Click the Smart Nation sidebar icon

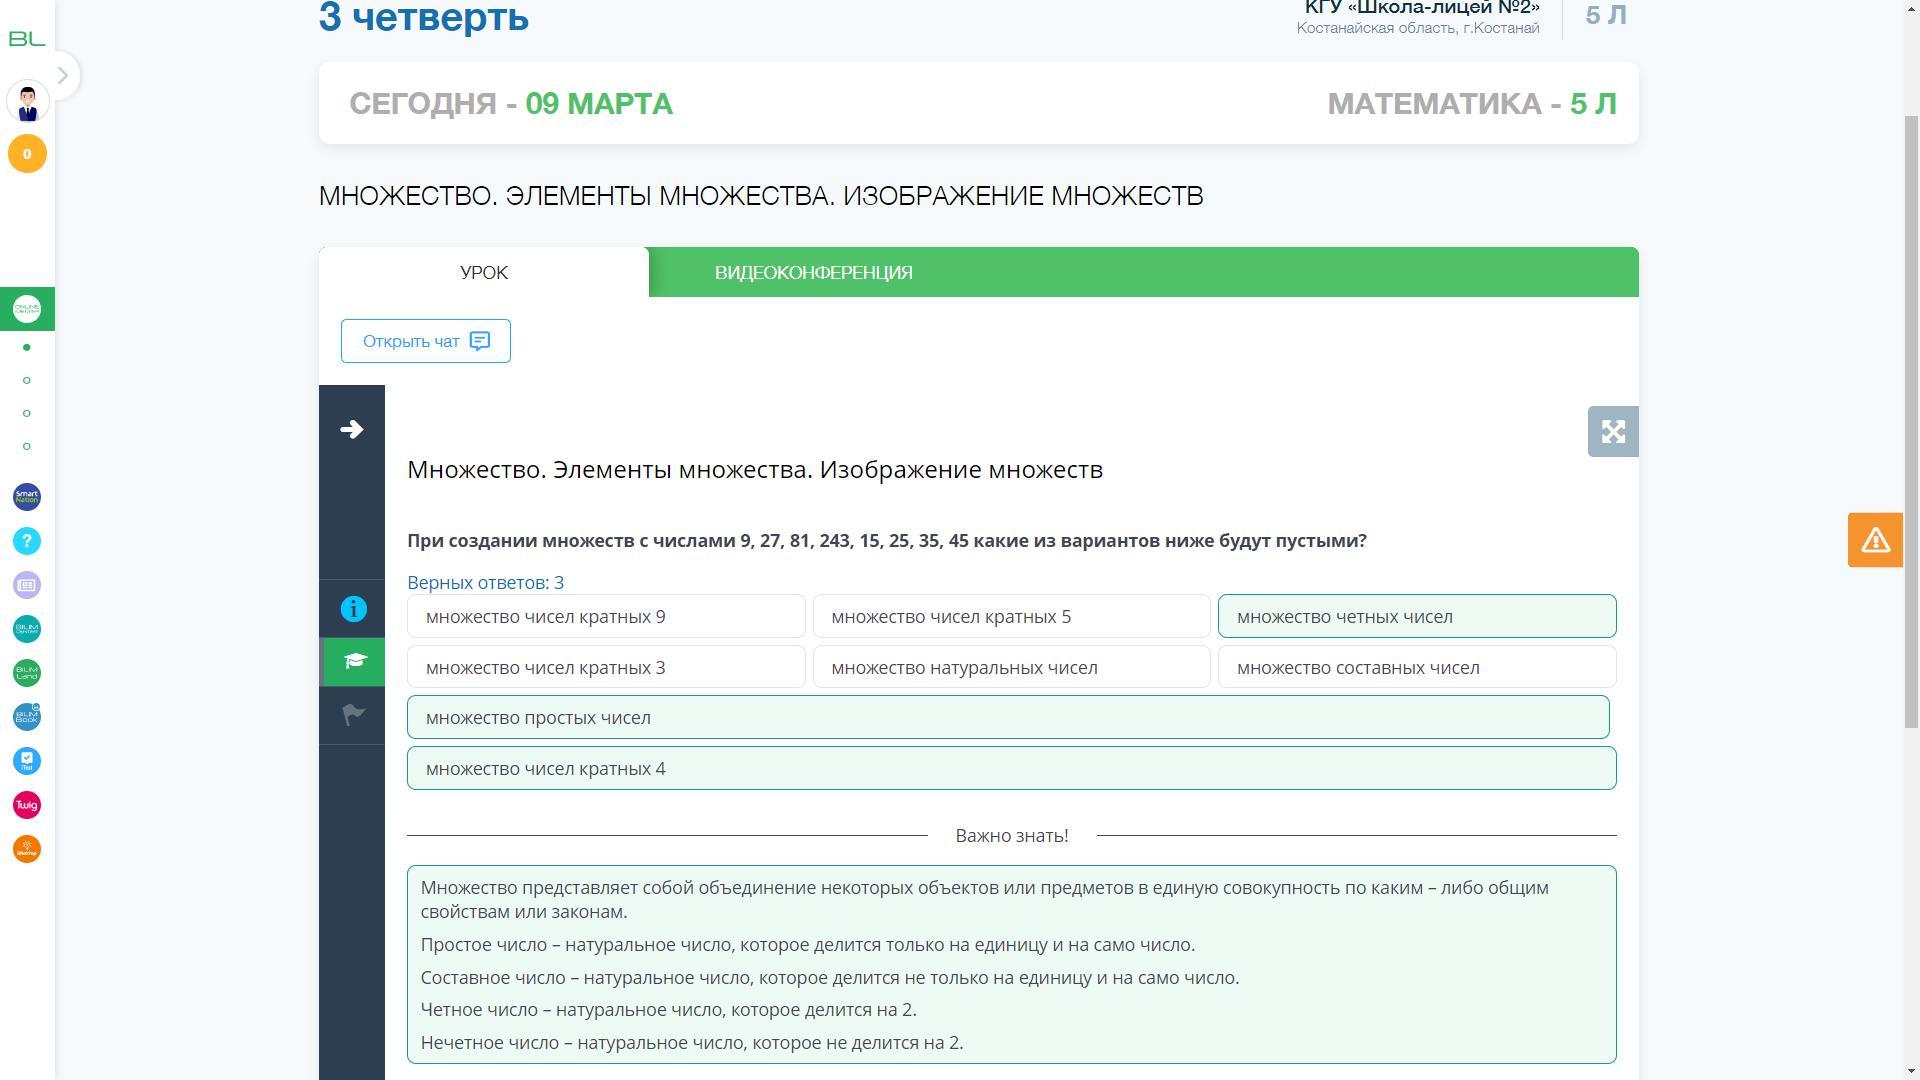27,497
